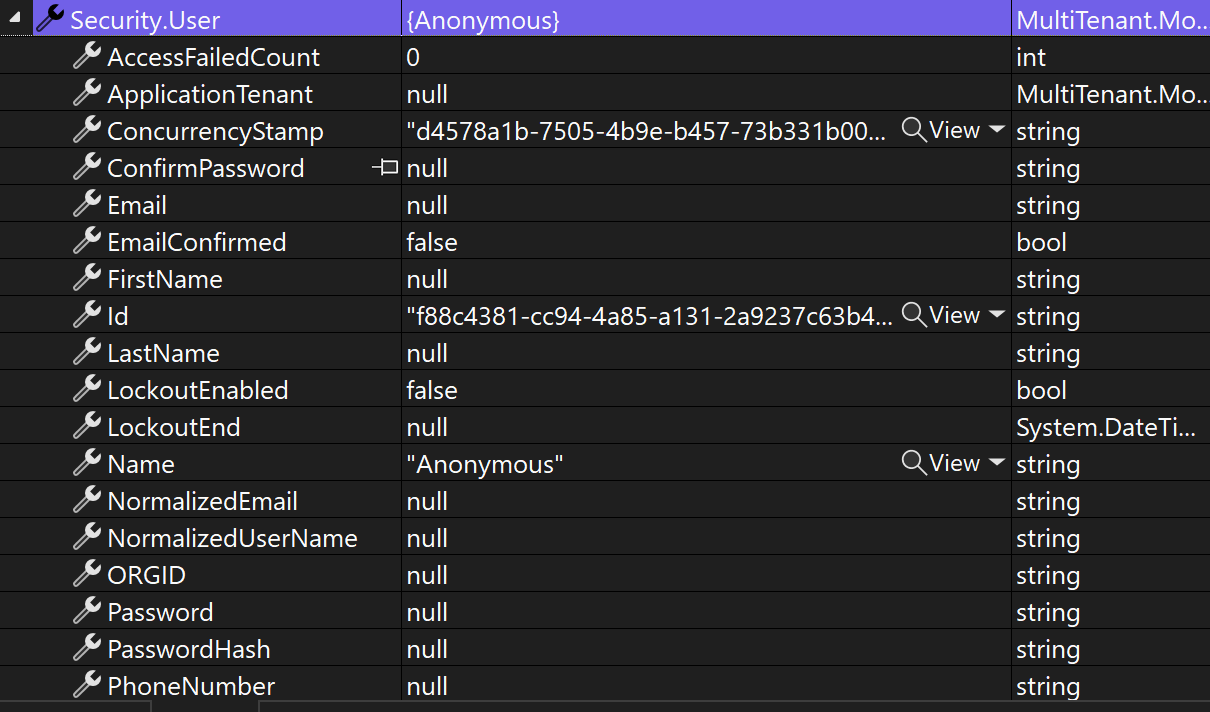Select the LockoutEnabled false value
The height and width of the screenshot is (712, 1210).
(432, 390)
